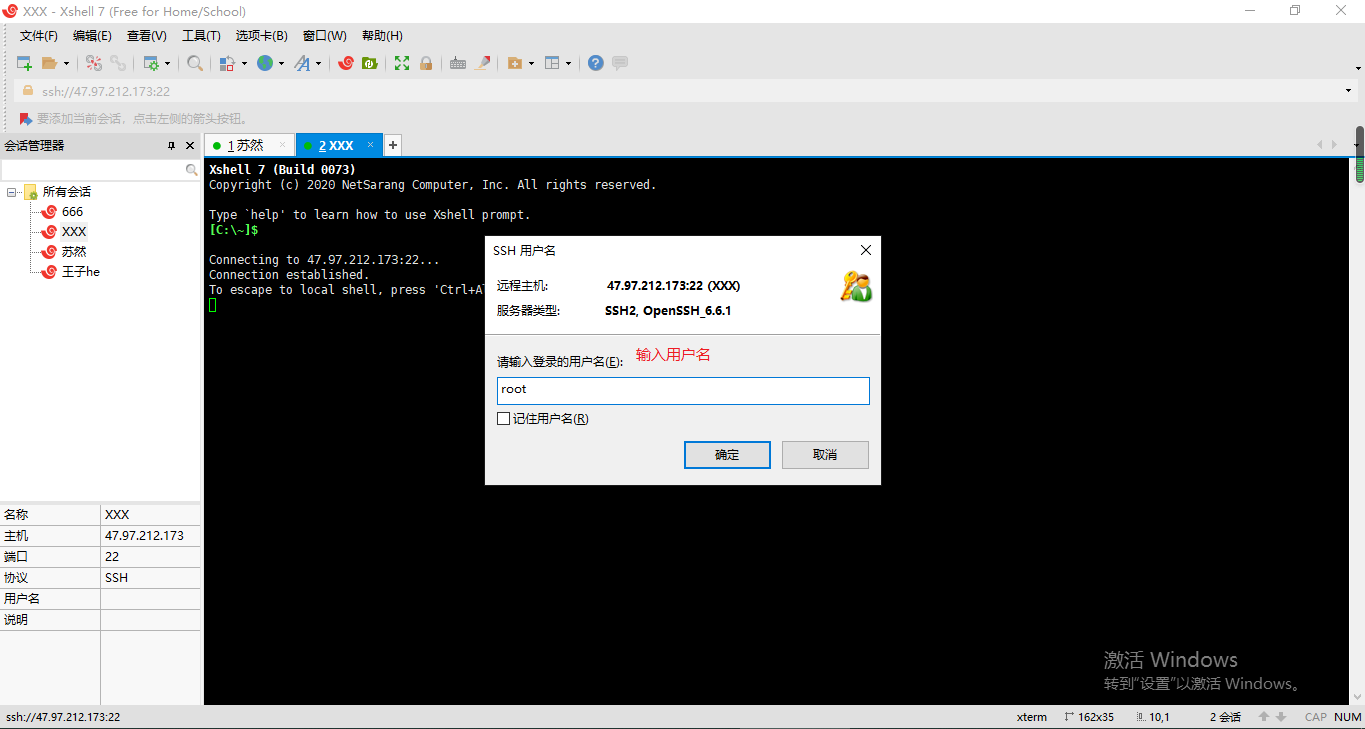This screenshot has height=729, width=1365.
Task: Click the highlighter pen toolbar icon
Action: click(483, 63)
